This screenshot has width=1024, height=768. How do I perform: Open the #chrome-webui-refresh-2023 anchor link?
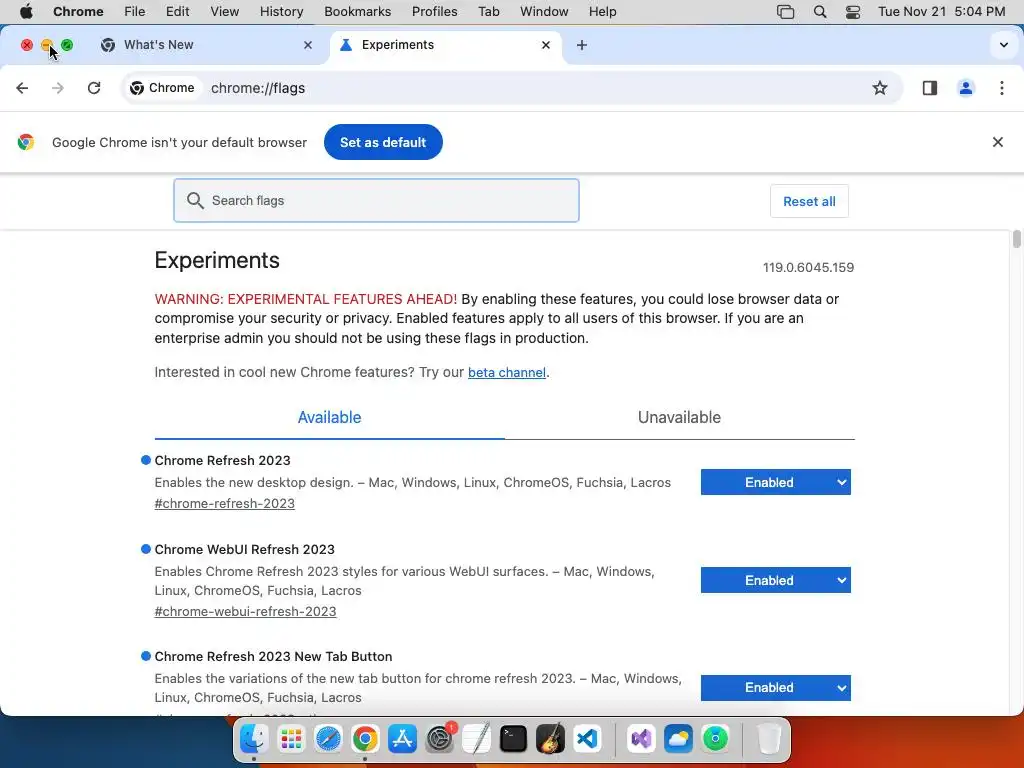click(246, 611)
